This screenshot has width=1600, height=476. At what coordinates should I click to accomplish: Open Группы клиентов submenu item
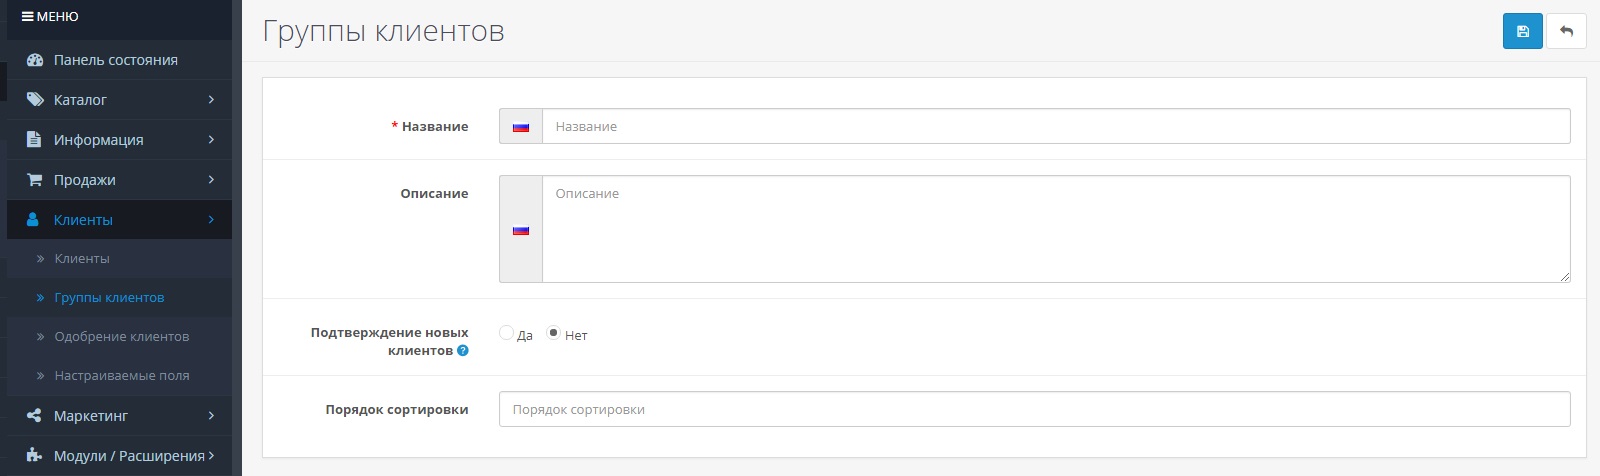pyautogui.click(x=109, y=298)
